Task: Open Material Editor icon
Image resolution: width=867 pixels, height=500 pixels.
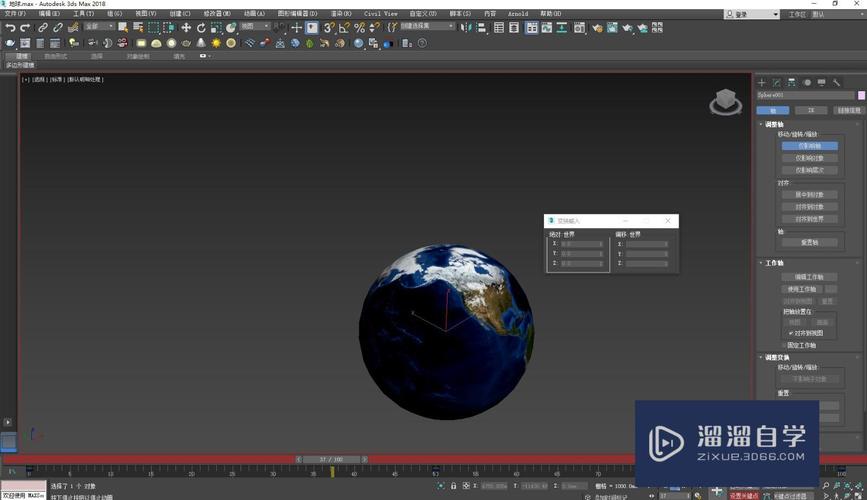Action: pyautogui.click(x=579, y=27)
